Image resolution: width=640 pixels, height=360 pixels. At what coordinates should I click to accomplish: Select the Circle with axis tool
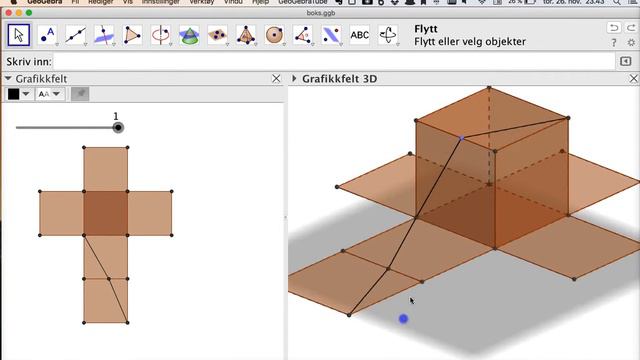pyautogui.click(x=161, y=35)
